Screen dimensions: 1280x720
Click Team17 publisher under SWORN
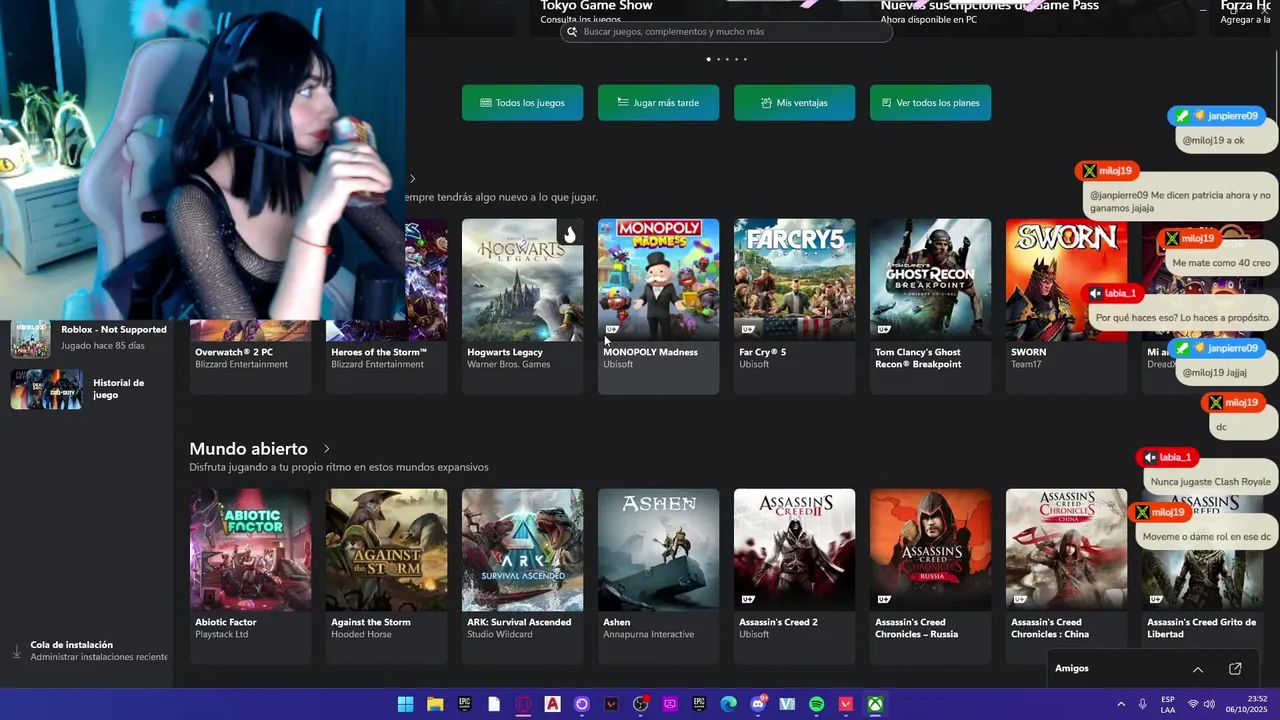click(x=1026, y=365)
